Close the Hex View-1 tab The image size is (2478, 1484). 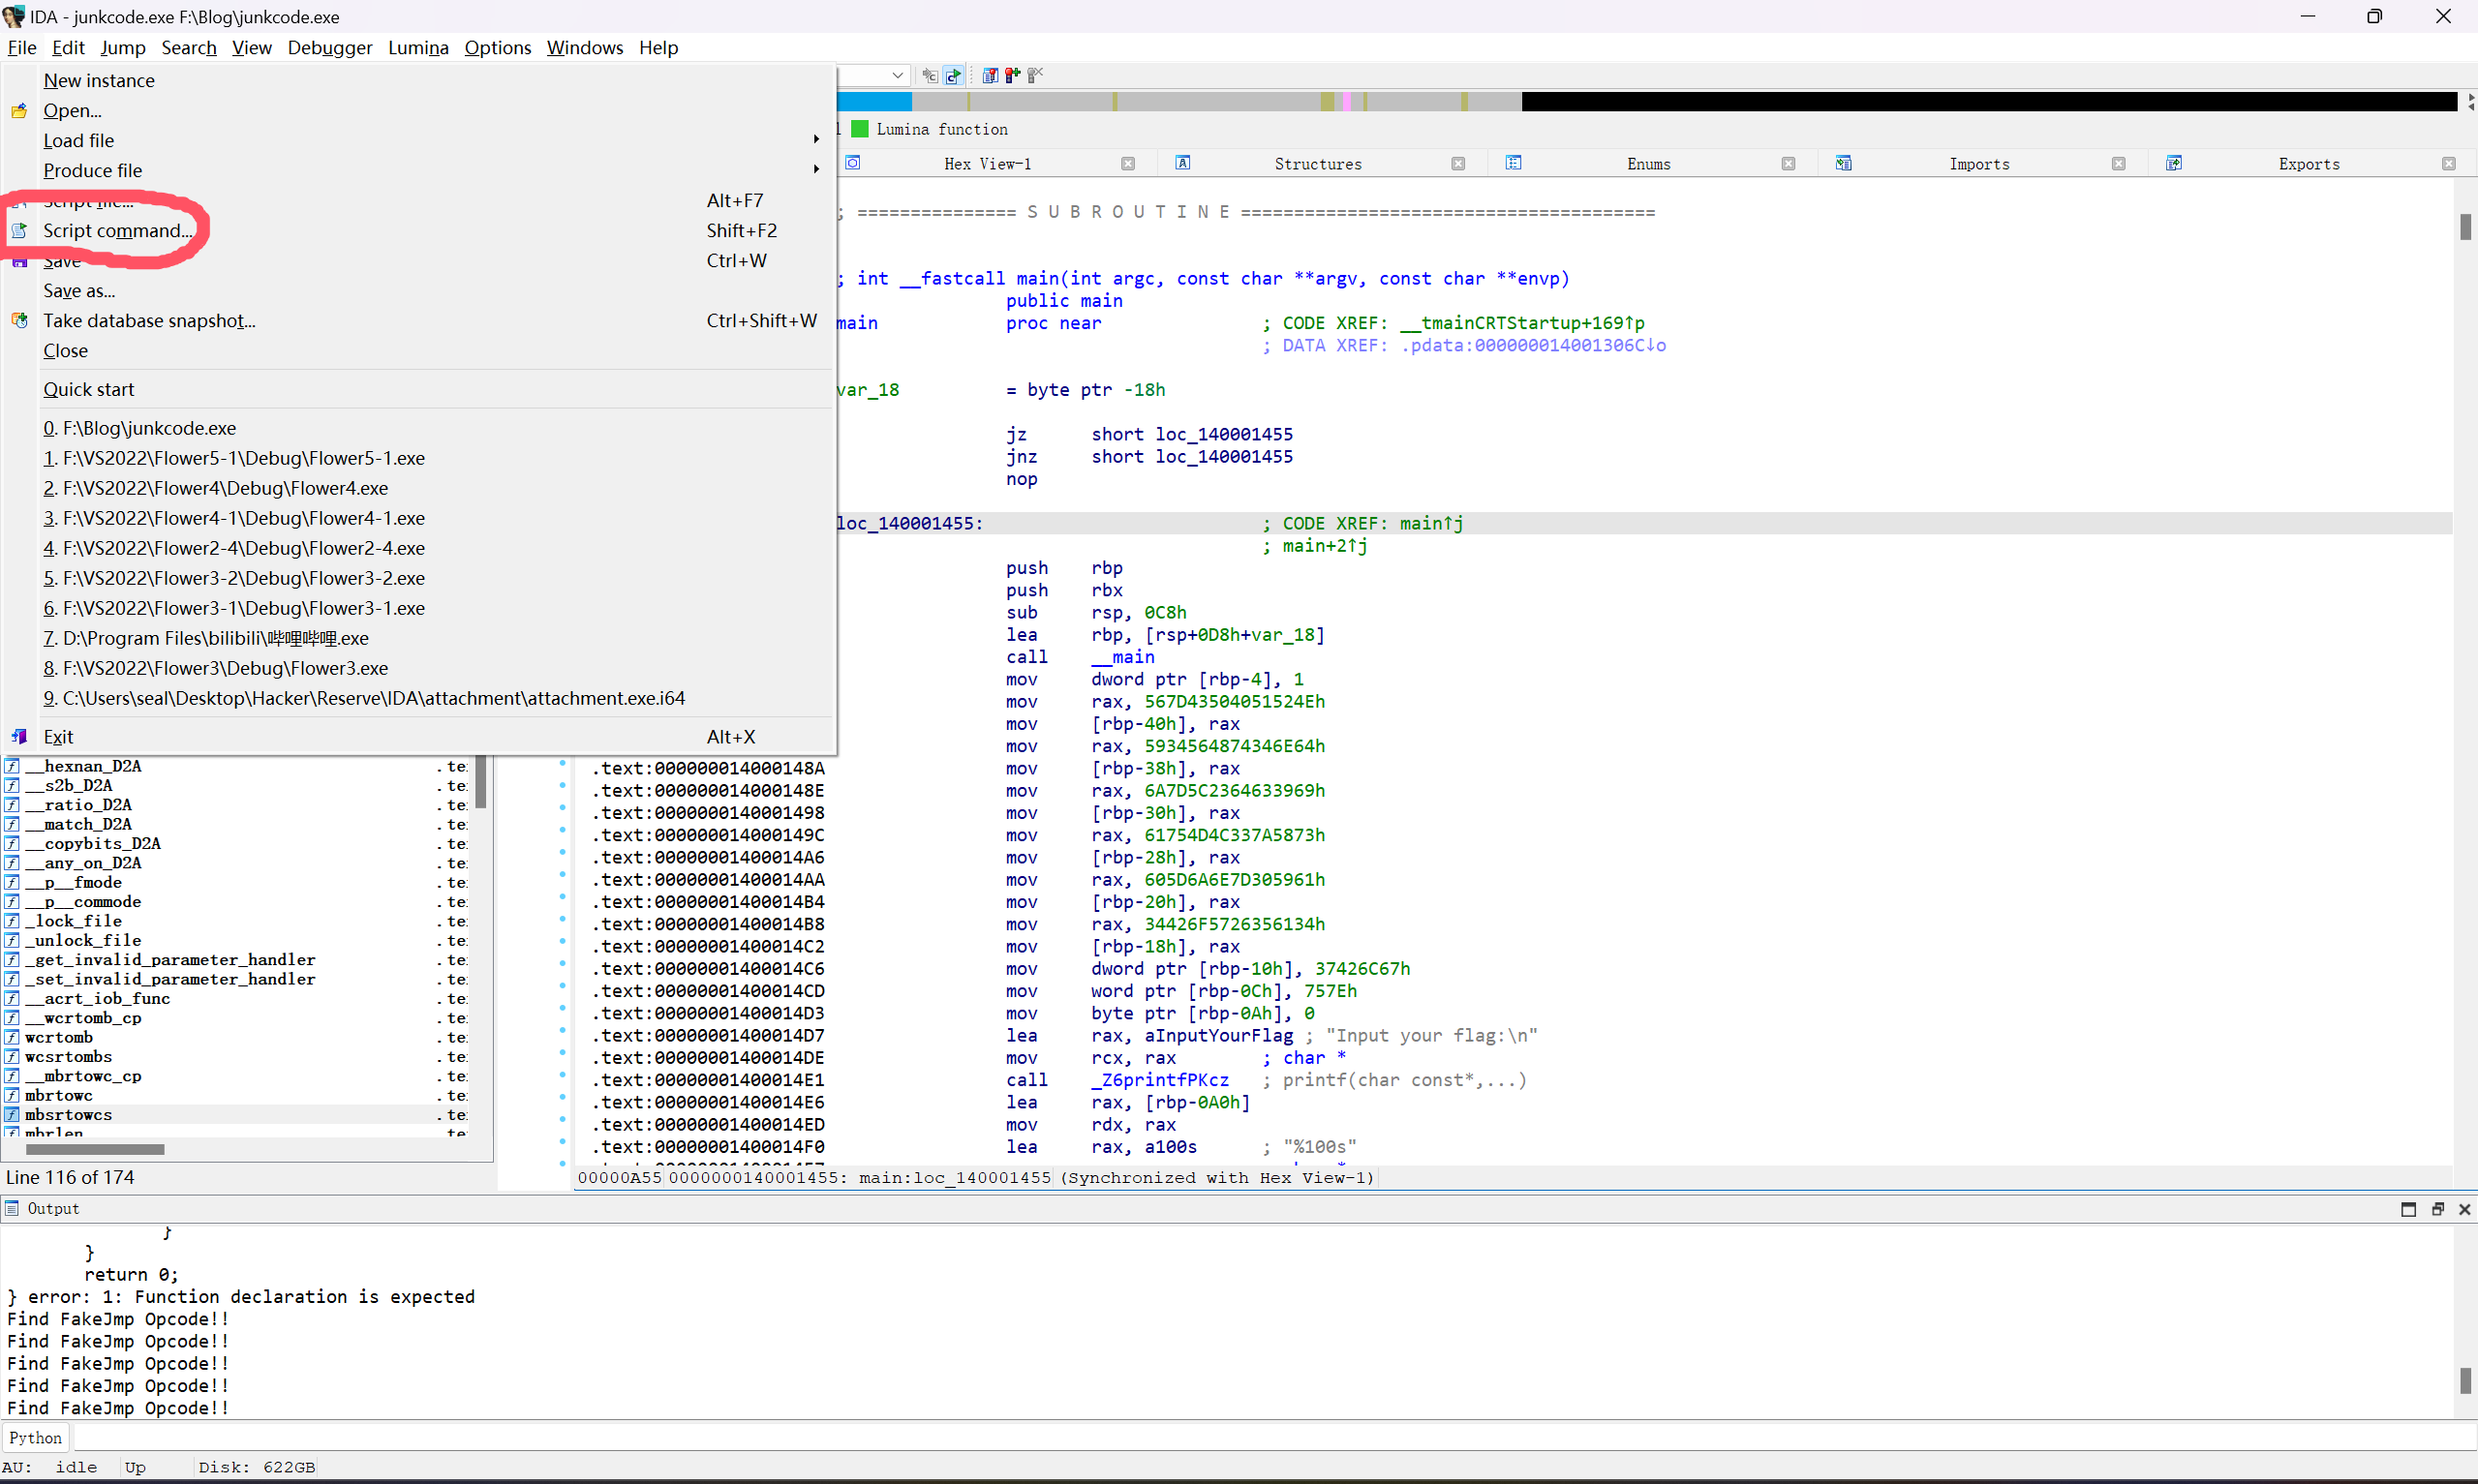point(1128,164)
